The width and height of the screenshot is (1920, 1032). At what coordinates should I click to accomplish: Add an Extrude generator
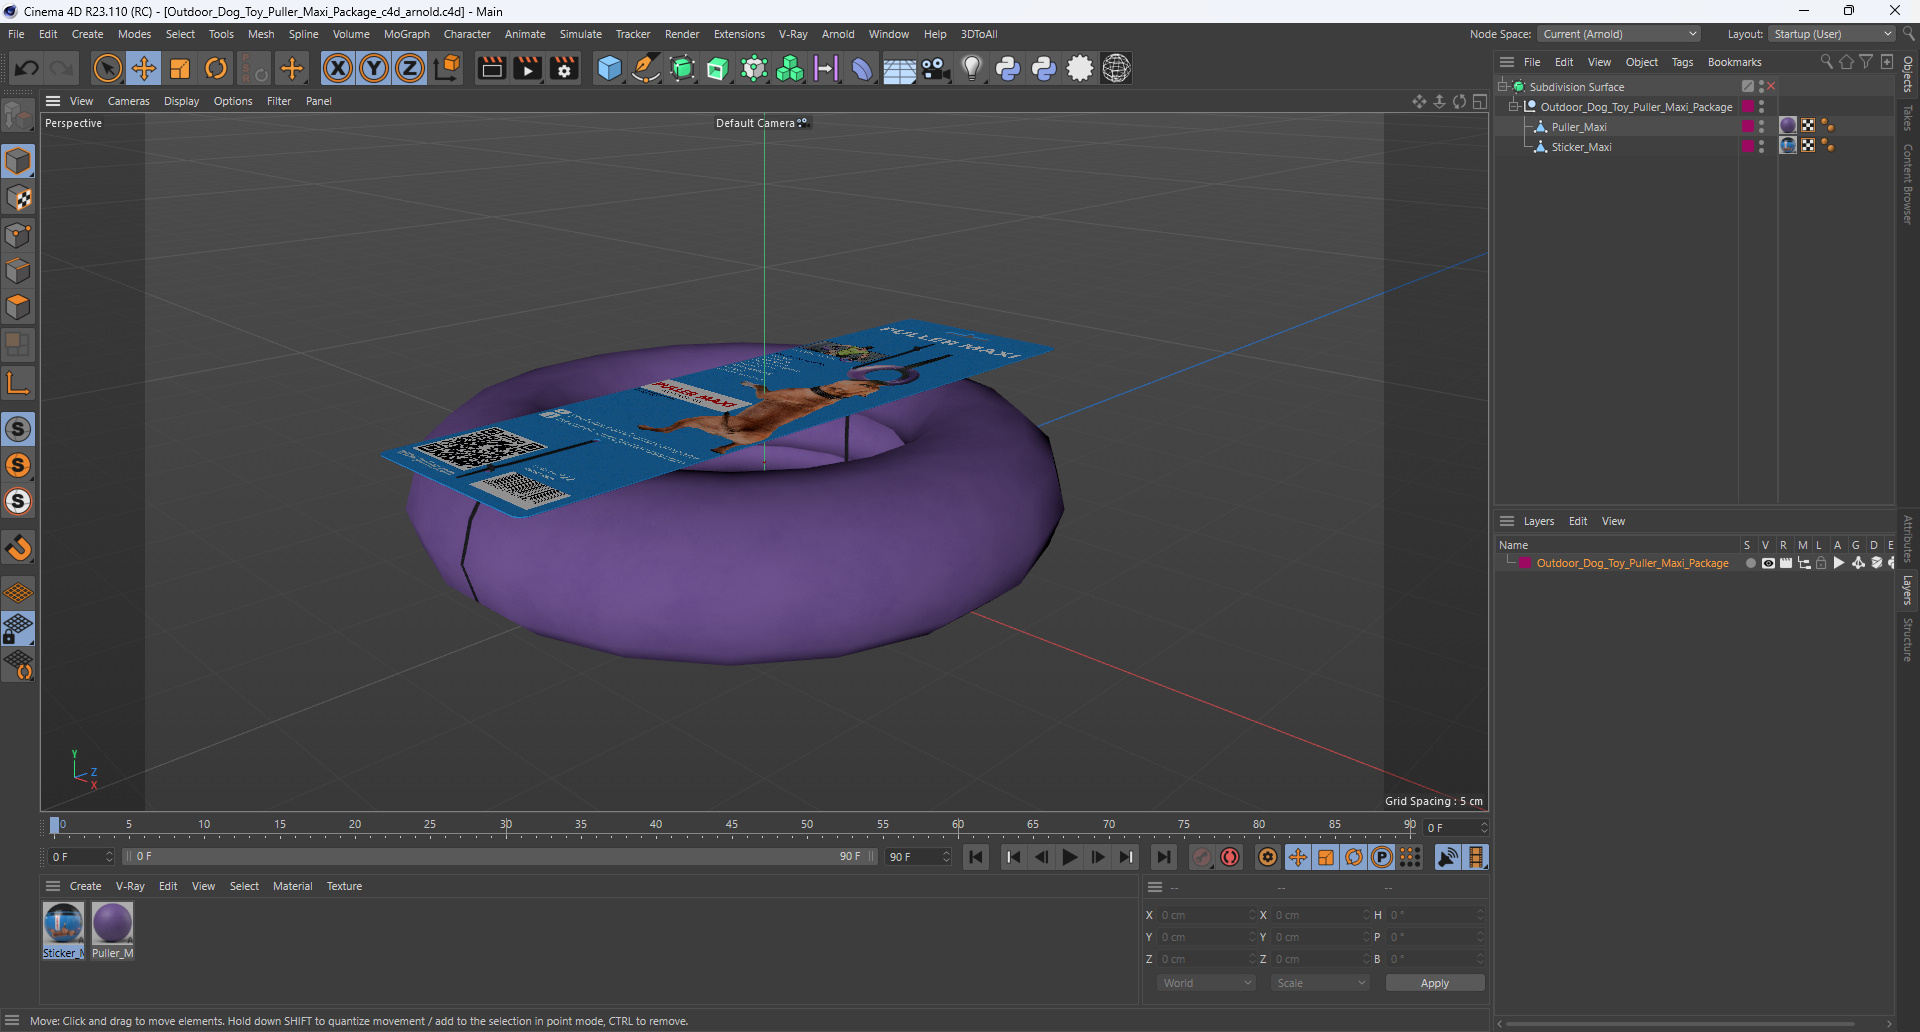coord(718,69)
